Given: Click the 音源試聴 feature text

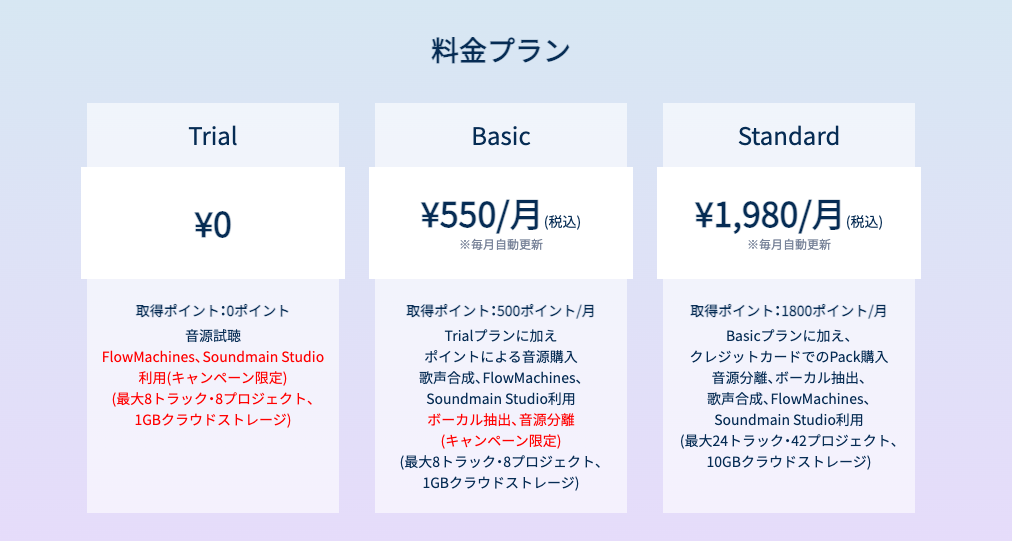Looking at the screenshot, I should (x=213, y=335).
